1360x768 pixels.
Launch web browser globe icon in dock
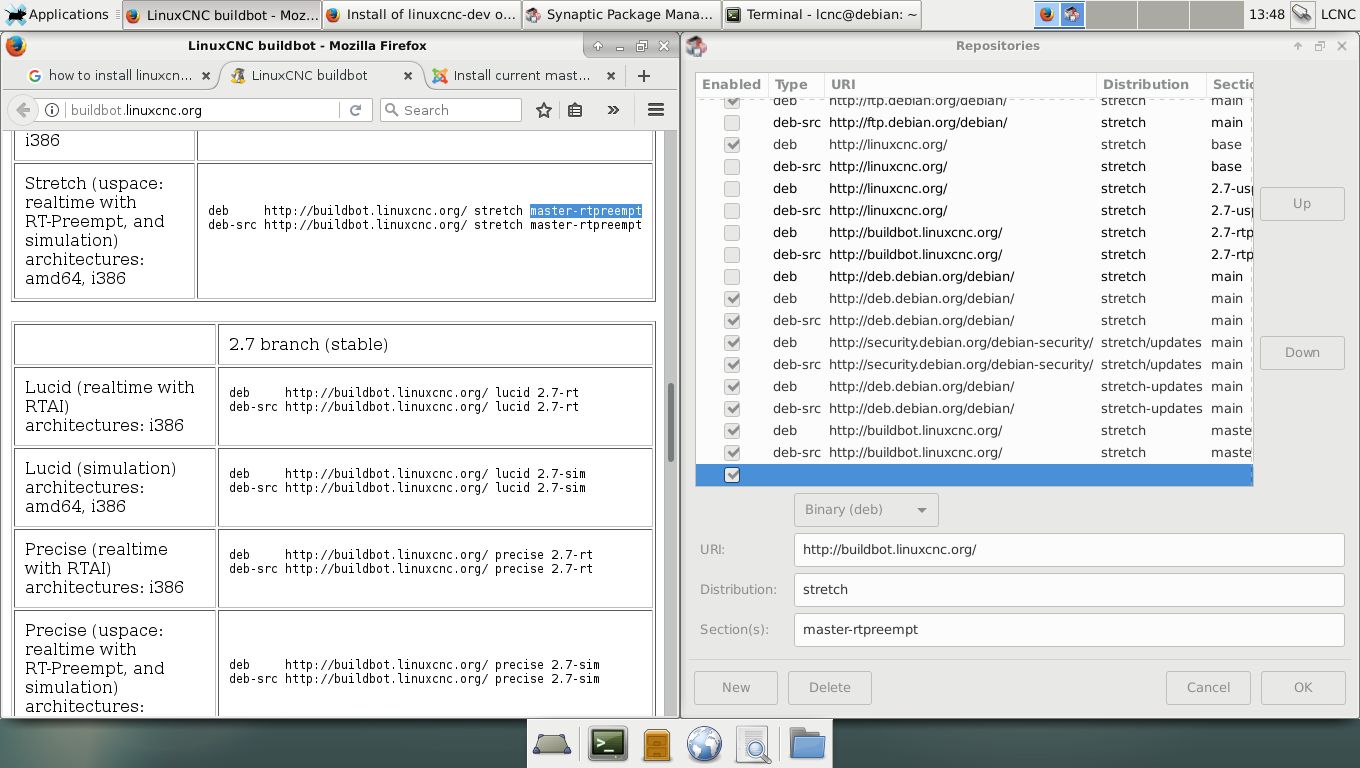(x=705, y=744)
